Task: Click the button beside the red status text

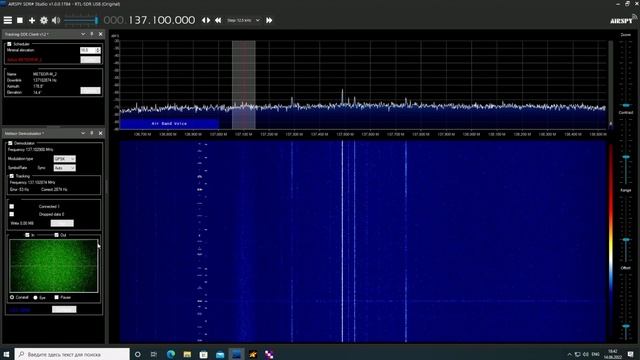Action: point(90,60)
